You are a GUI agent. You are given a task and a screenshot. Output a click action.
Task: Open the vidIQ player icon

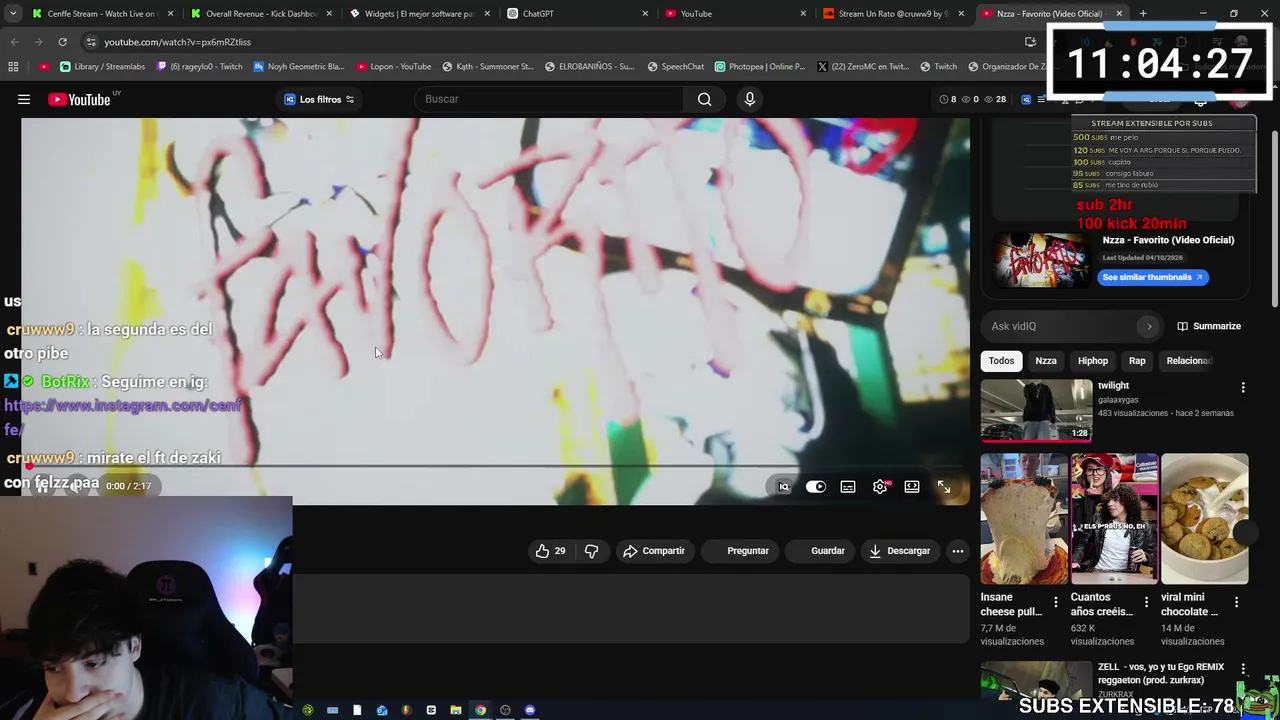[784, 487]
